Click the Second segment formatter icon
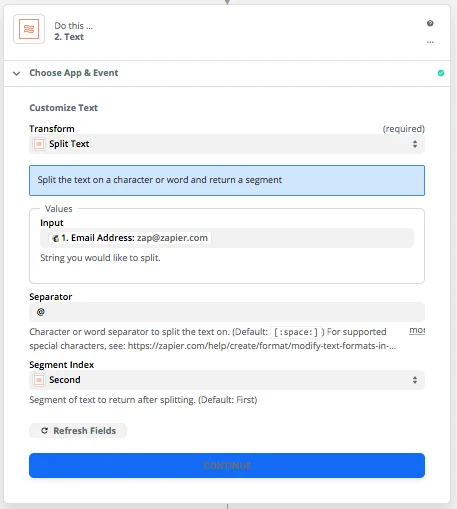 point(39,380)
